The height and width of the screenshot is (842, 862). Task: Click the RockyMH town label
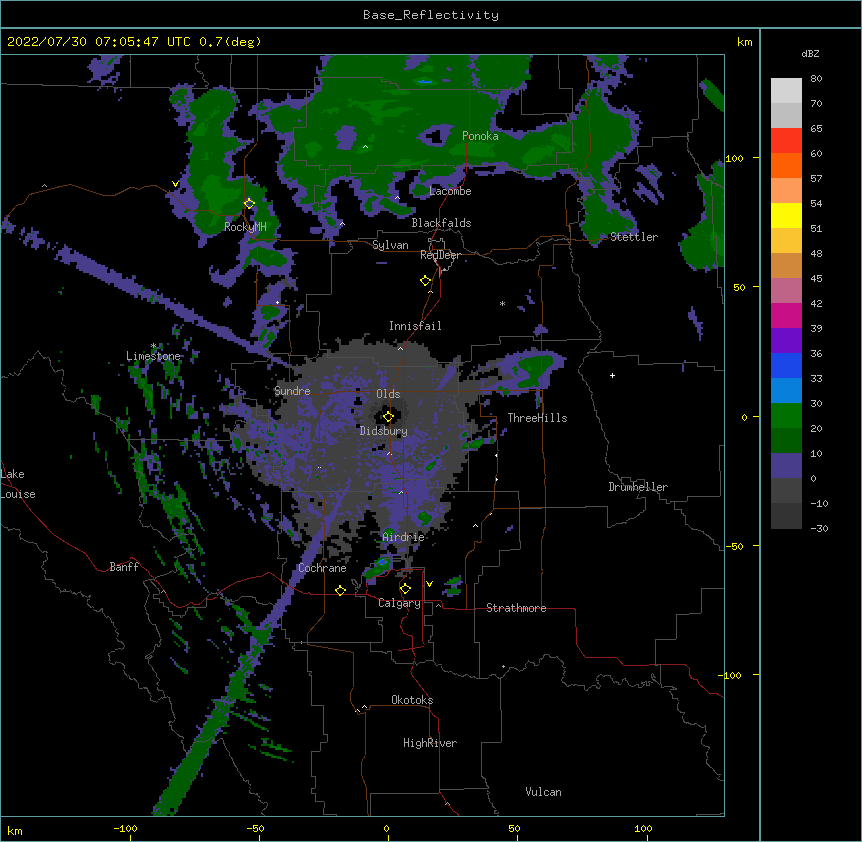tap(245, 227)
